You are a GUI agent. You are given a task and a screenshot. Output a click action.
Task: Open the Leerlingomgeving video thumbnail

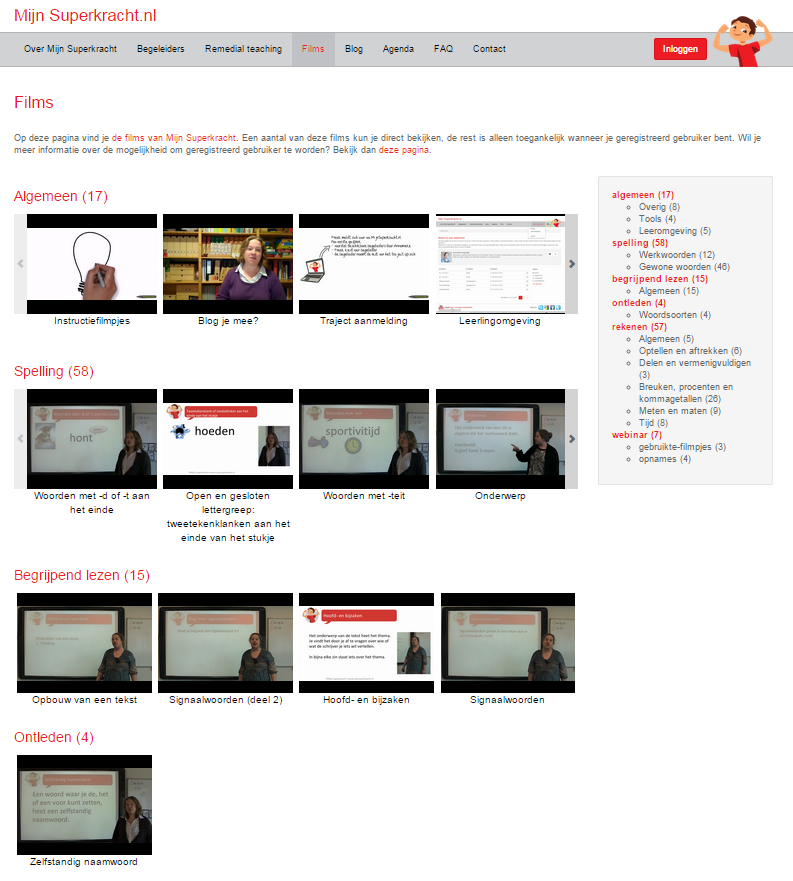[x=500, y=264]
